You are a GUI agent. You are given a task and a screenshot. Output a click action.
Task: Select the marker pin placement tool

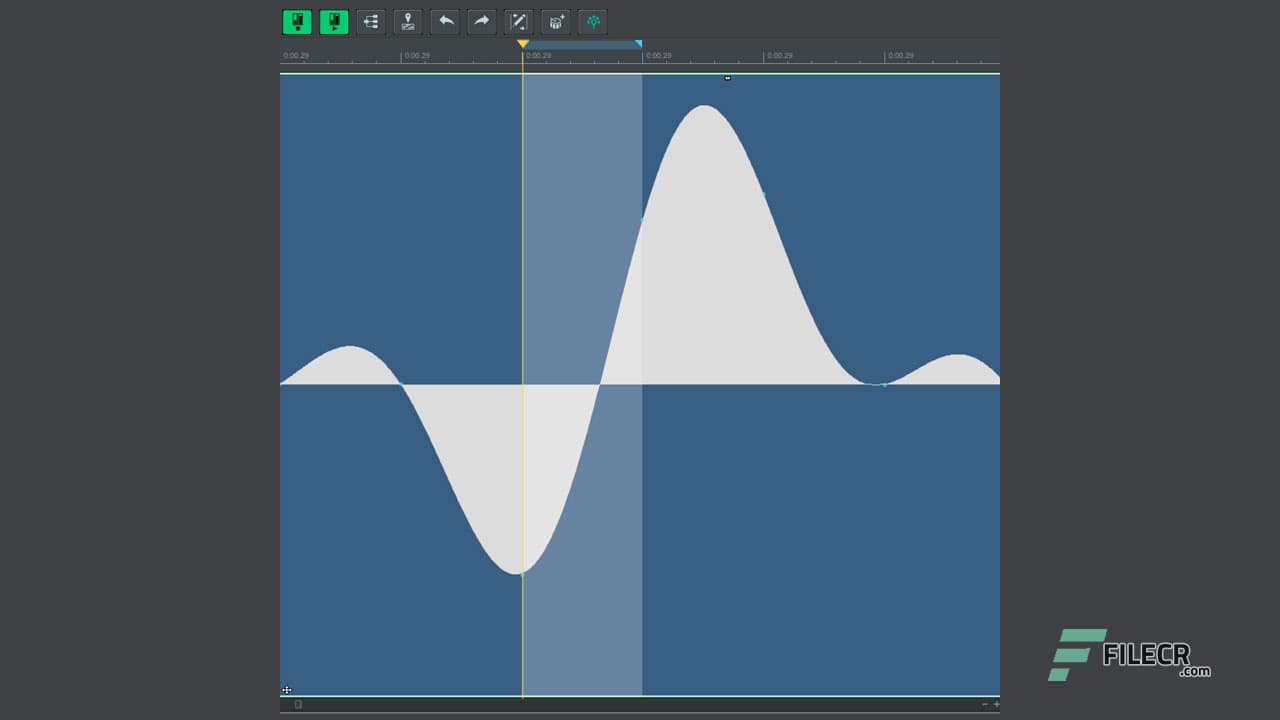coord(408,21)
